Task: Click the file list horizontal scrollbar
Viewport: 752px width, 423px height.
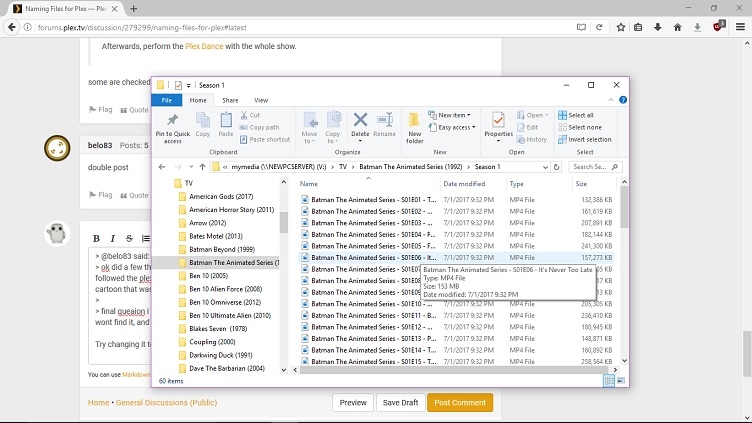Action: pos(455,370)
